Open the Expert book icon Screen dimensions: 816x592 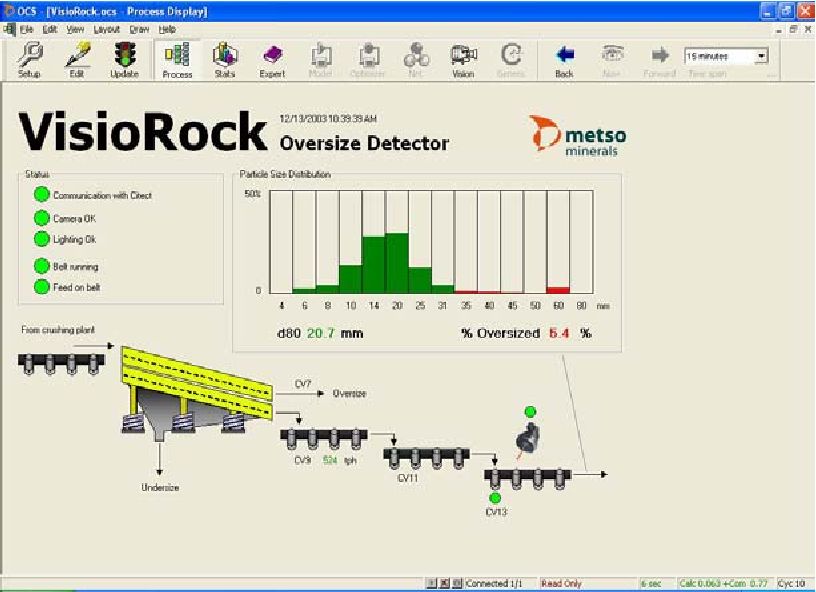(x=272, y=60)
